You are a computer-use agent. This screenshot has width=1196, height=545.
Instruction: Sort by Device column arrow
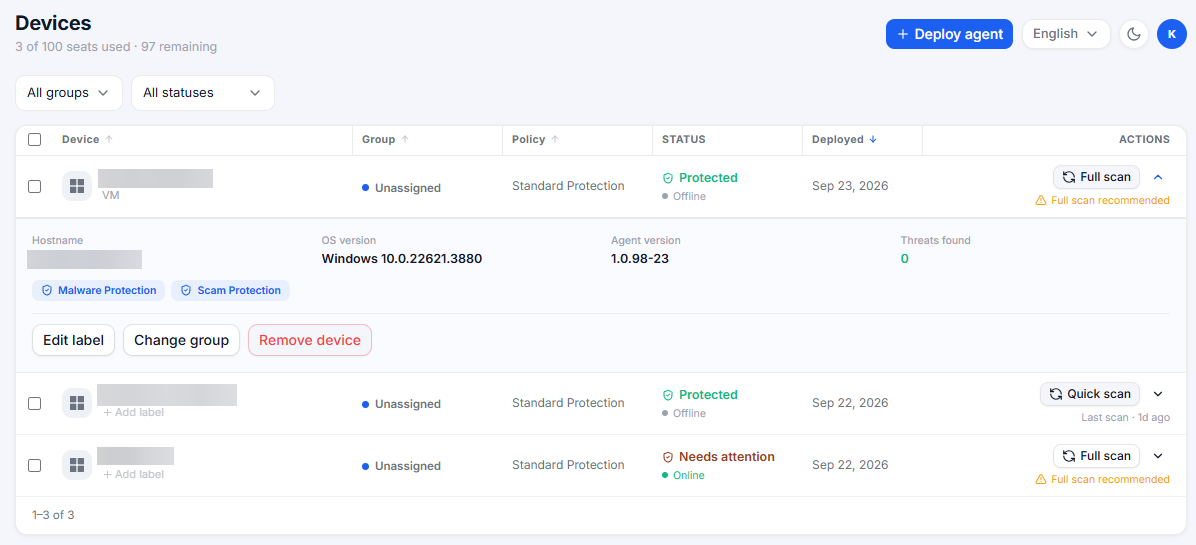tap(108, 139)
